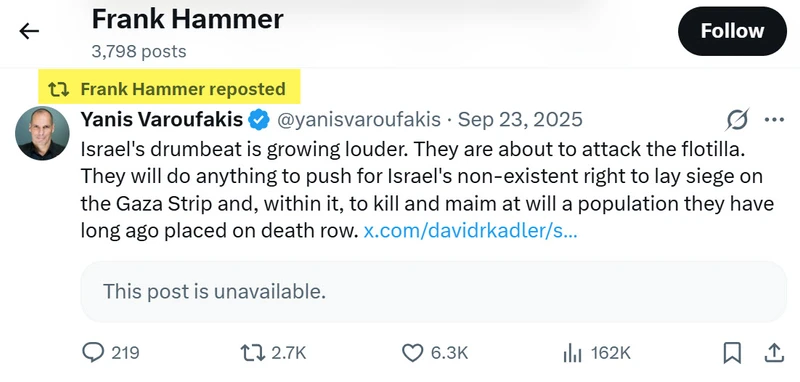Click the blue verified badge
Viewport: 800px width, 382px height.
[259, 120]
